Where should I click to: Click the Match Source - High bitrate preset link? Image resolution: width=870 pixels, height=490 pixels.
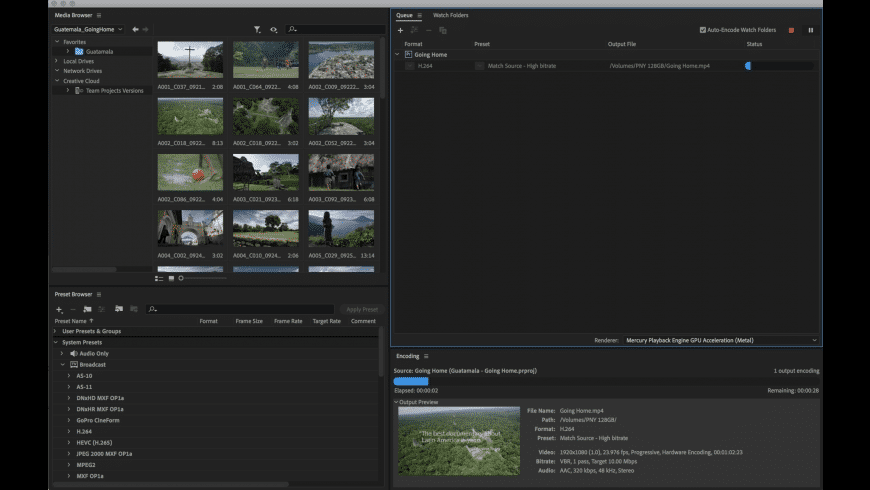click(x=522, y=66)
